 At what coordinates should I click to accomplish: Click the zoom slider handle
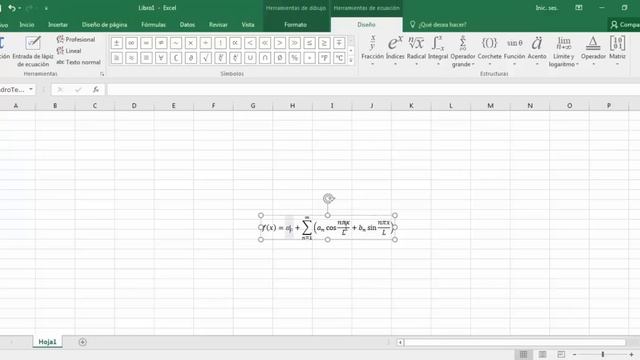point(603,354)
